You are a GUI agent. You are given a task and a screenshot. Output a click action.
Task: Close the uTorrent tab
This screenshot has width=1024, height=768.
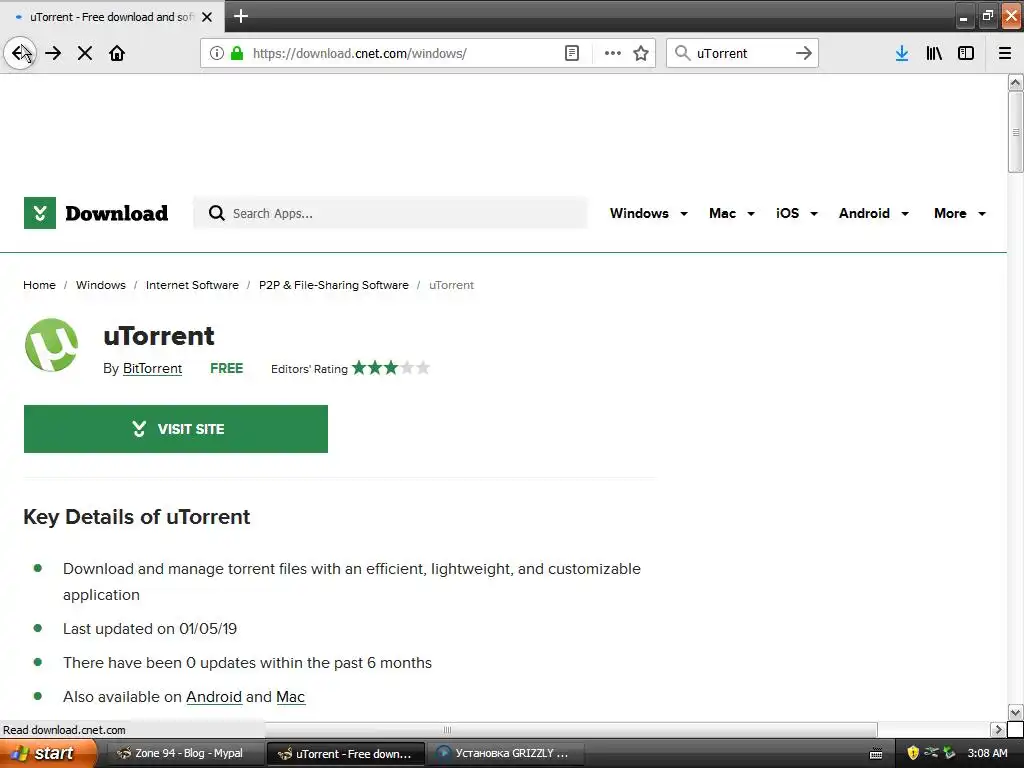coord(207,17)
